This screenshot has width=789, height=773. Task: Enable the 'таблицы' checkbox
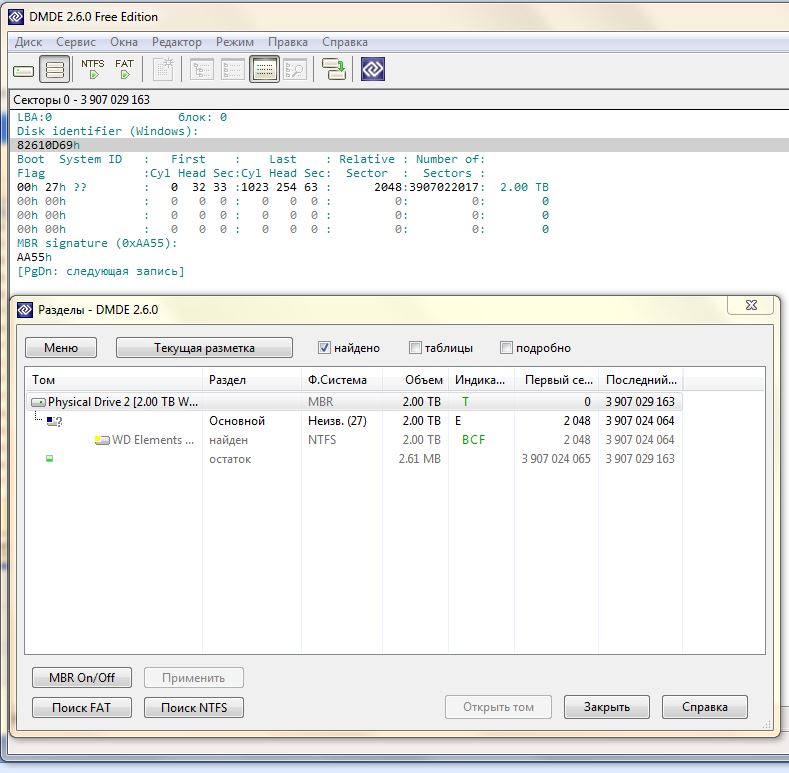(415, 348)
